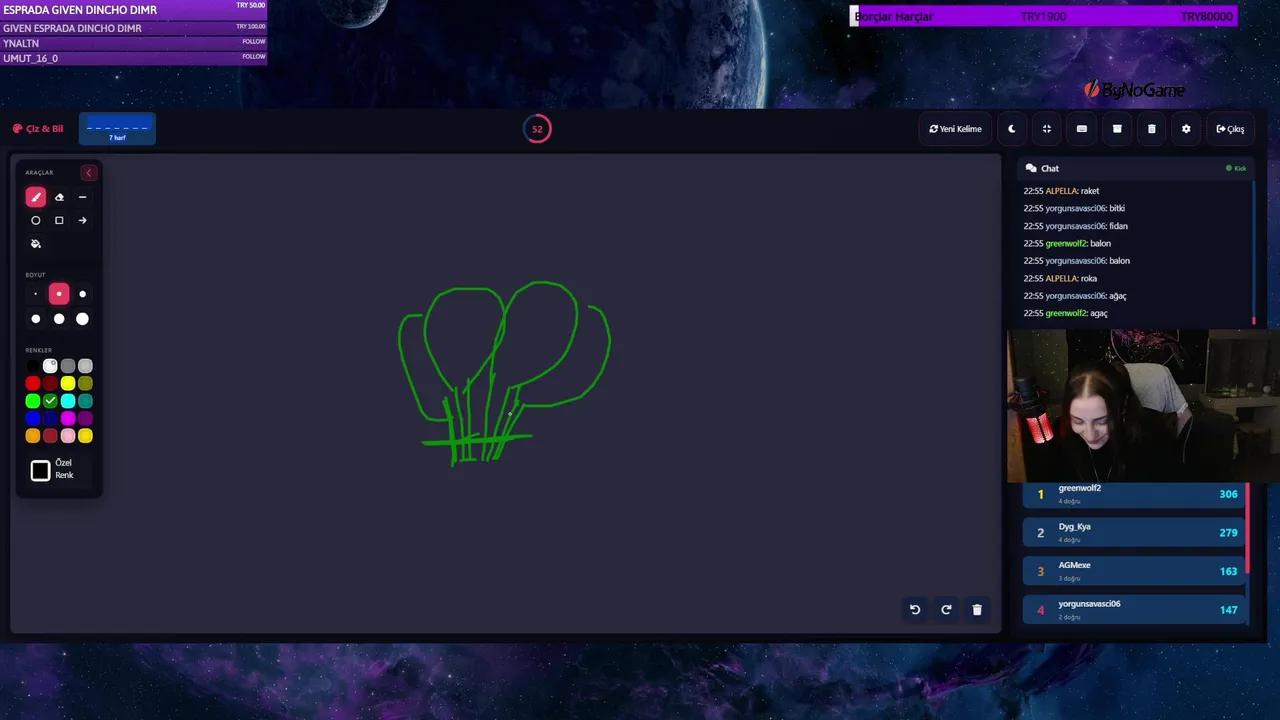Click Çıkış to exit the game

[1230, 129]
